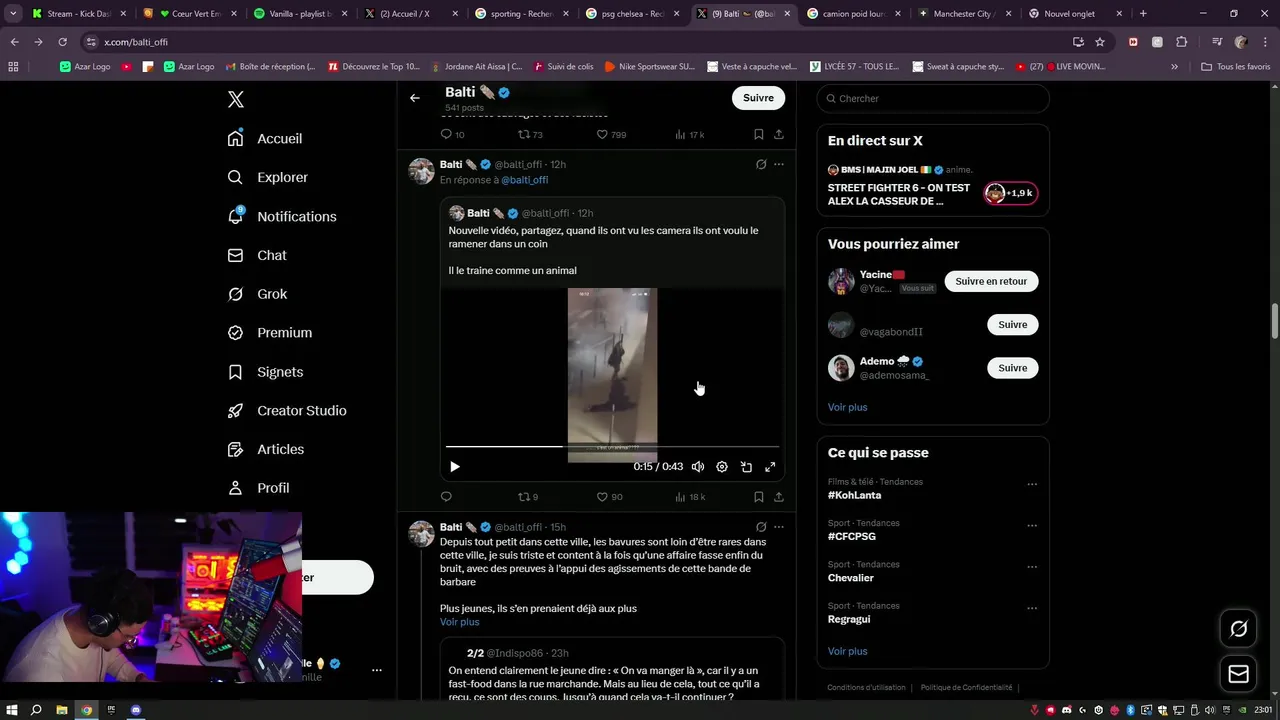Open Grok explain icon on 15h post
1280x720 pixels.
761,527
